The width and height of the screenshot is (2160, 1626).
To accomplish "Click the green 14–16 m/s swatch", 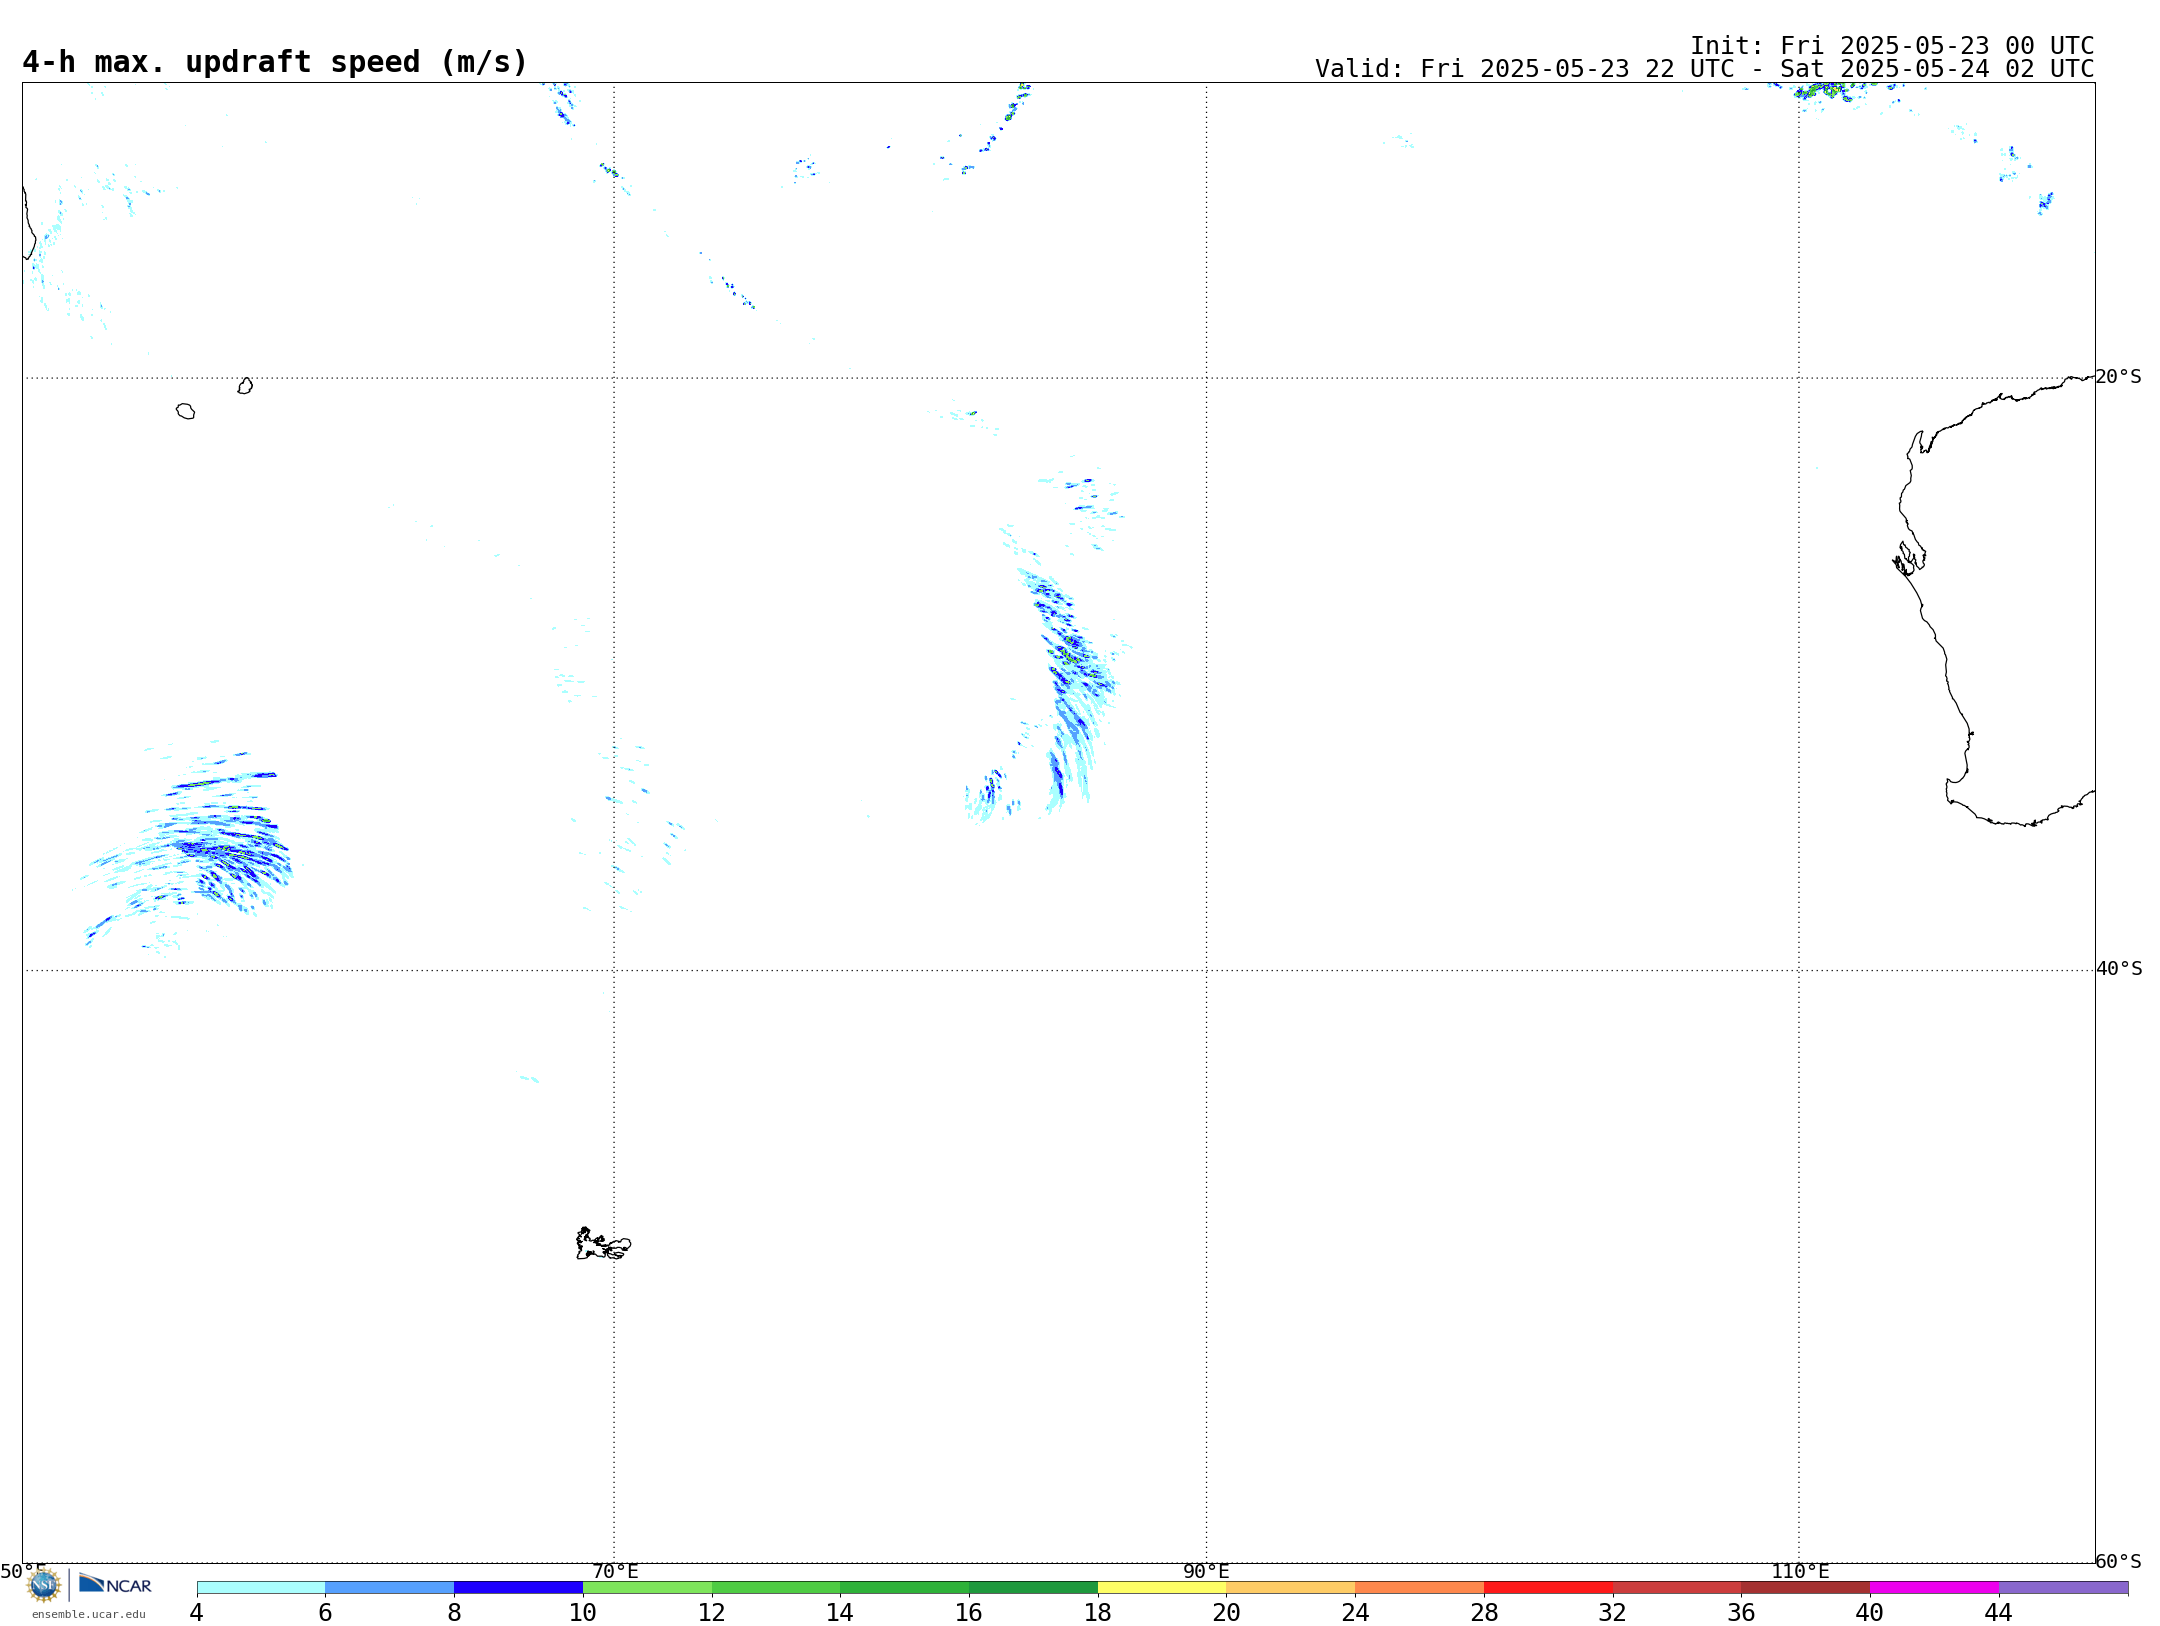I will (905, 1587).
